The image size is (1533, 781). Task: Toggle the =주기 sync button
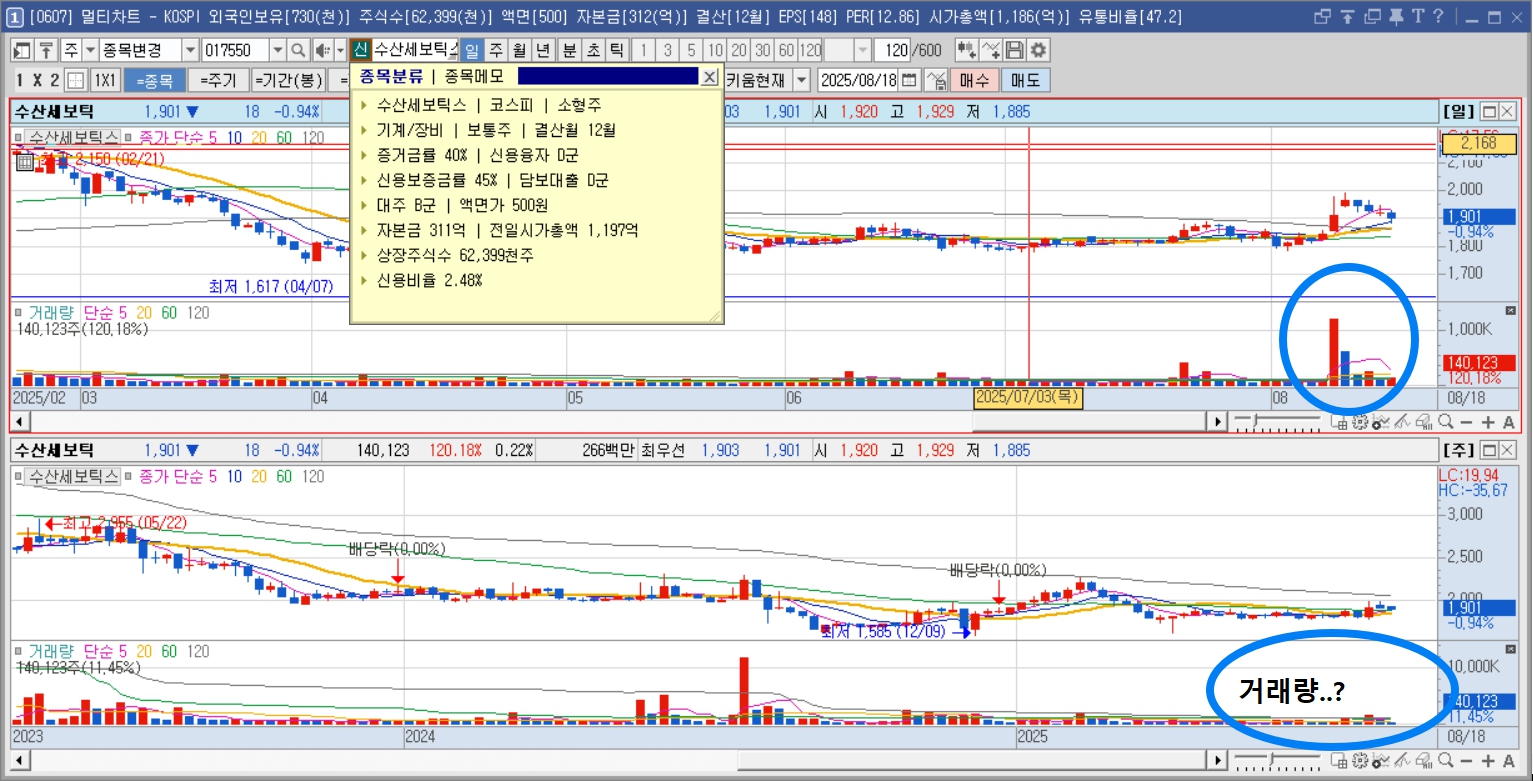218,80
